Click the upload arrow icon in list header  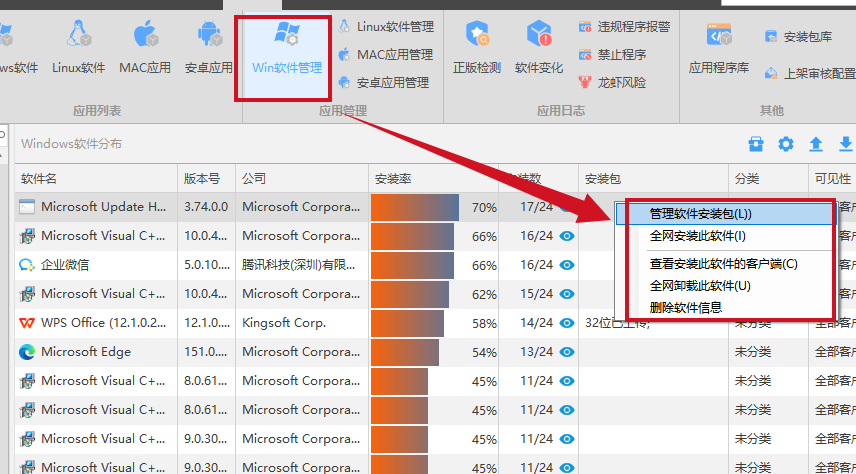pos(816,144)
